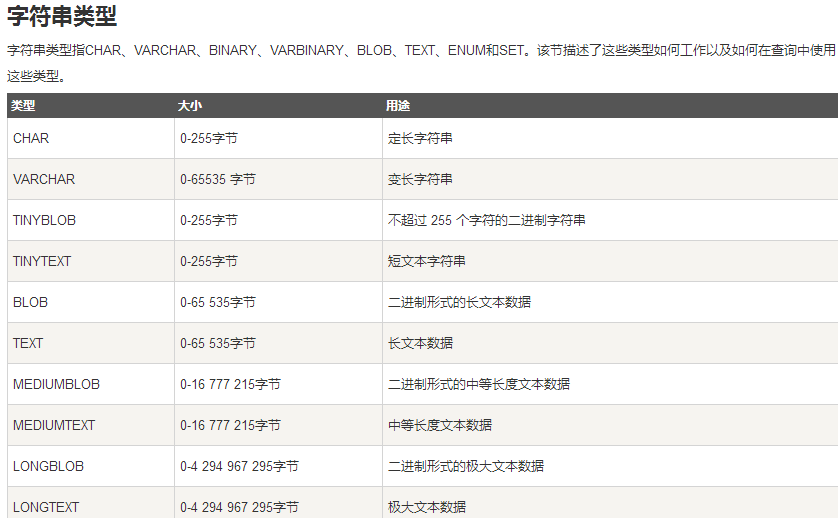Click size cell in LONGBLOB row
Screen dimensions: 838x518
pos(278,466)
